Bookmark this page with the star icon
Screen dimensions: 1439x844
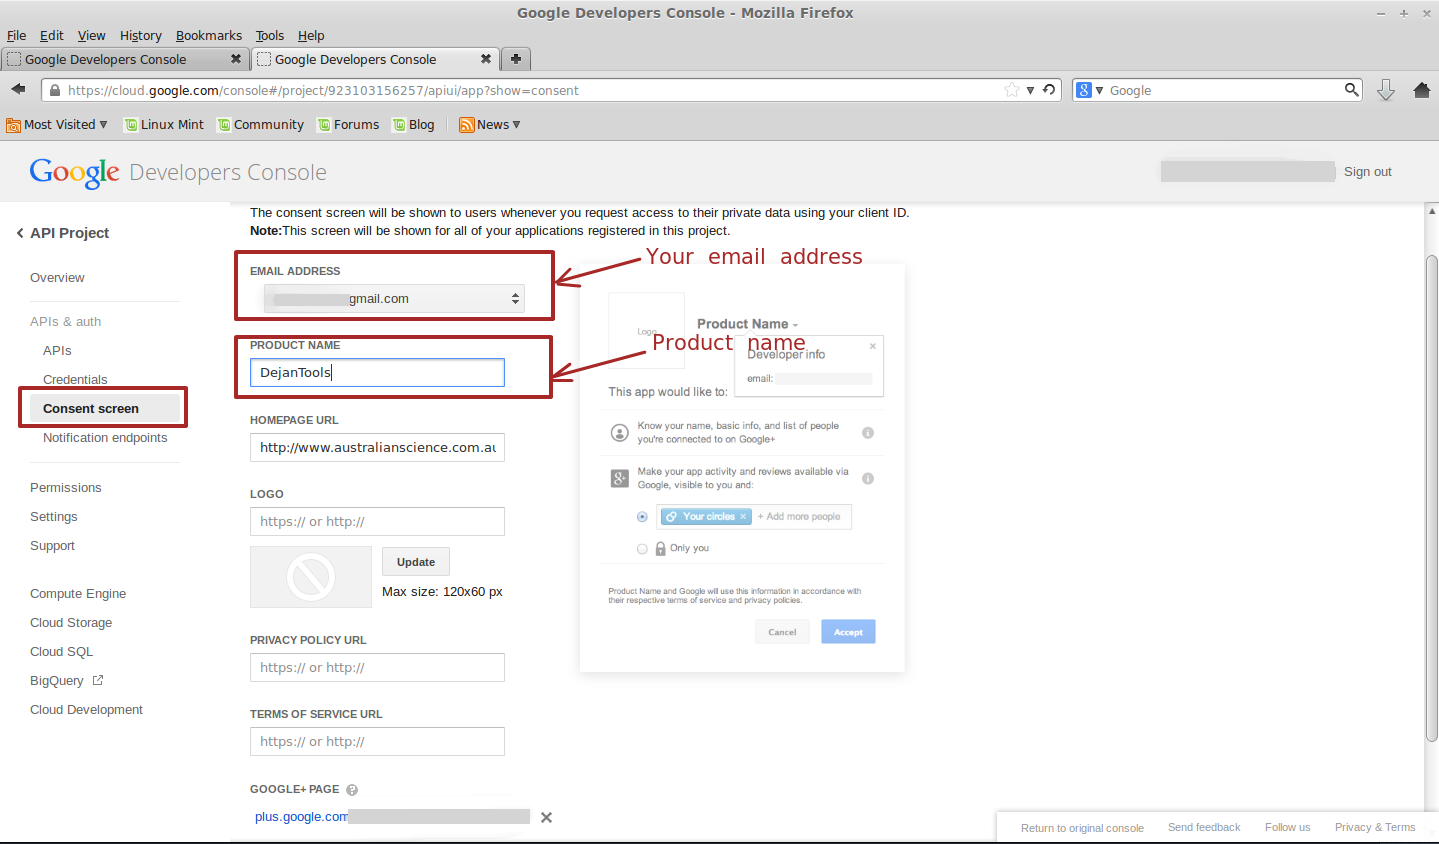coord(1012,90)
